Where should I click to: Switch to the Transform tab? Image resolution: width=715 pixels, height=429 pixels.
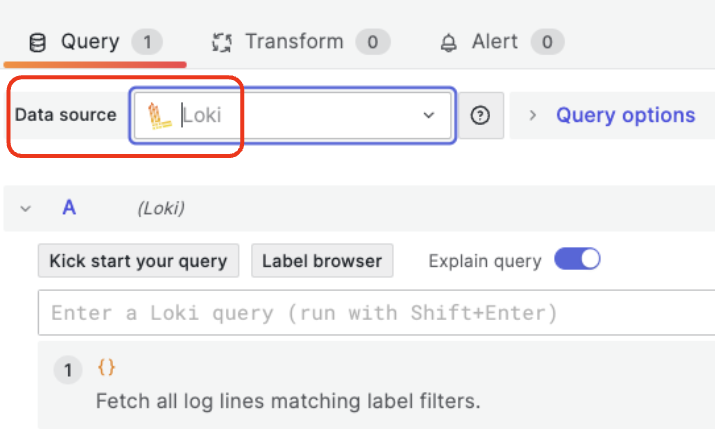point(293,42)
